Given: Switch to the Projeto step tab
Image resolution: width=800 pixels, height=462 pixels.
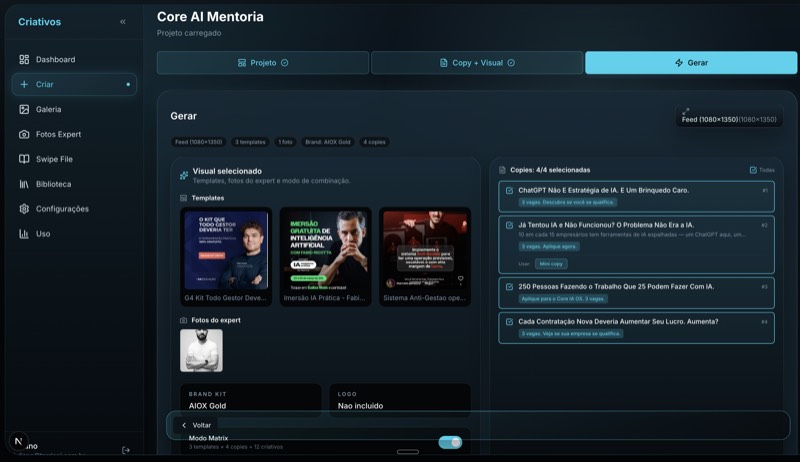Looking at the screenshot, I should point(263,63).
